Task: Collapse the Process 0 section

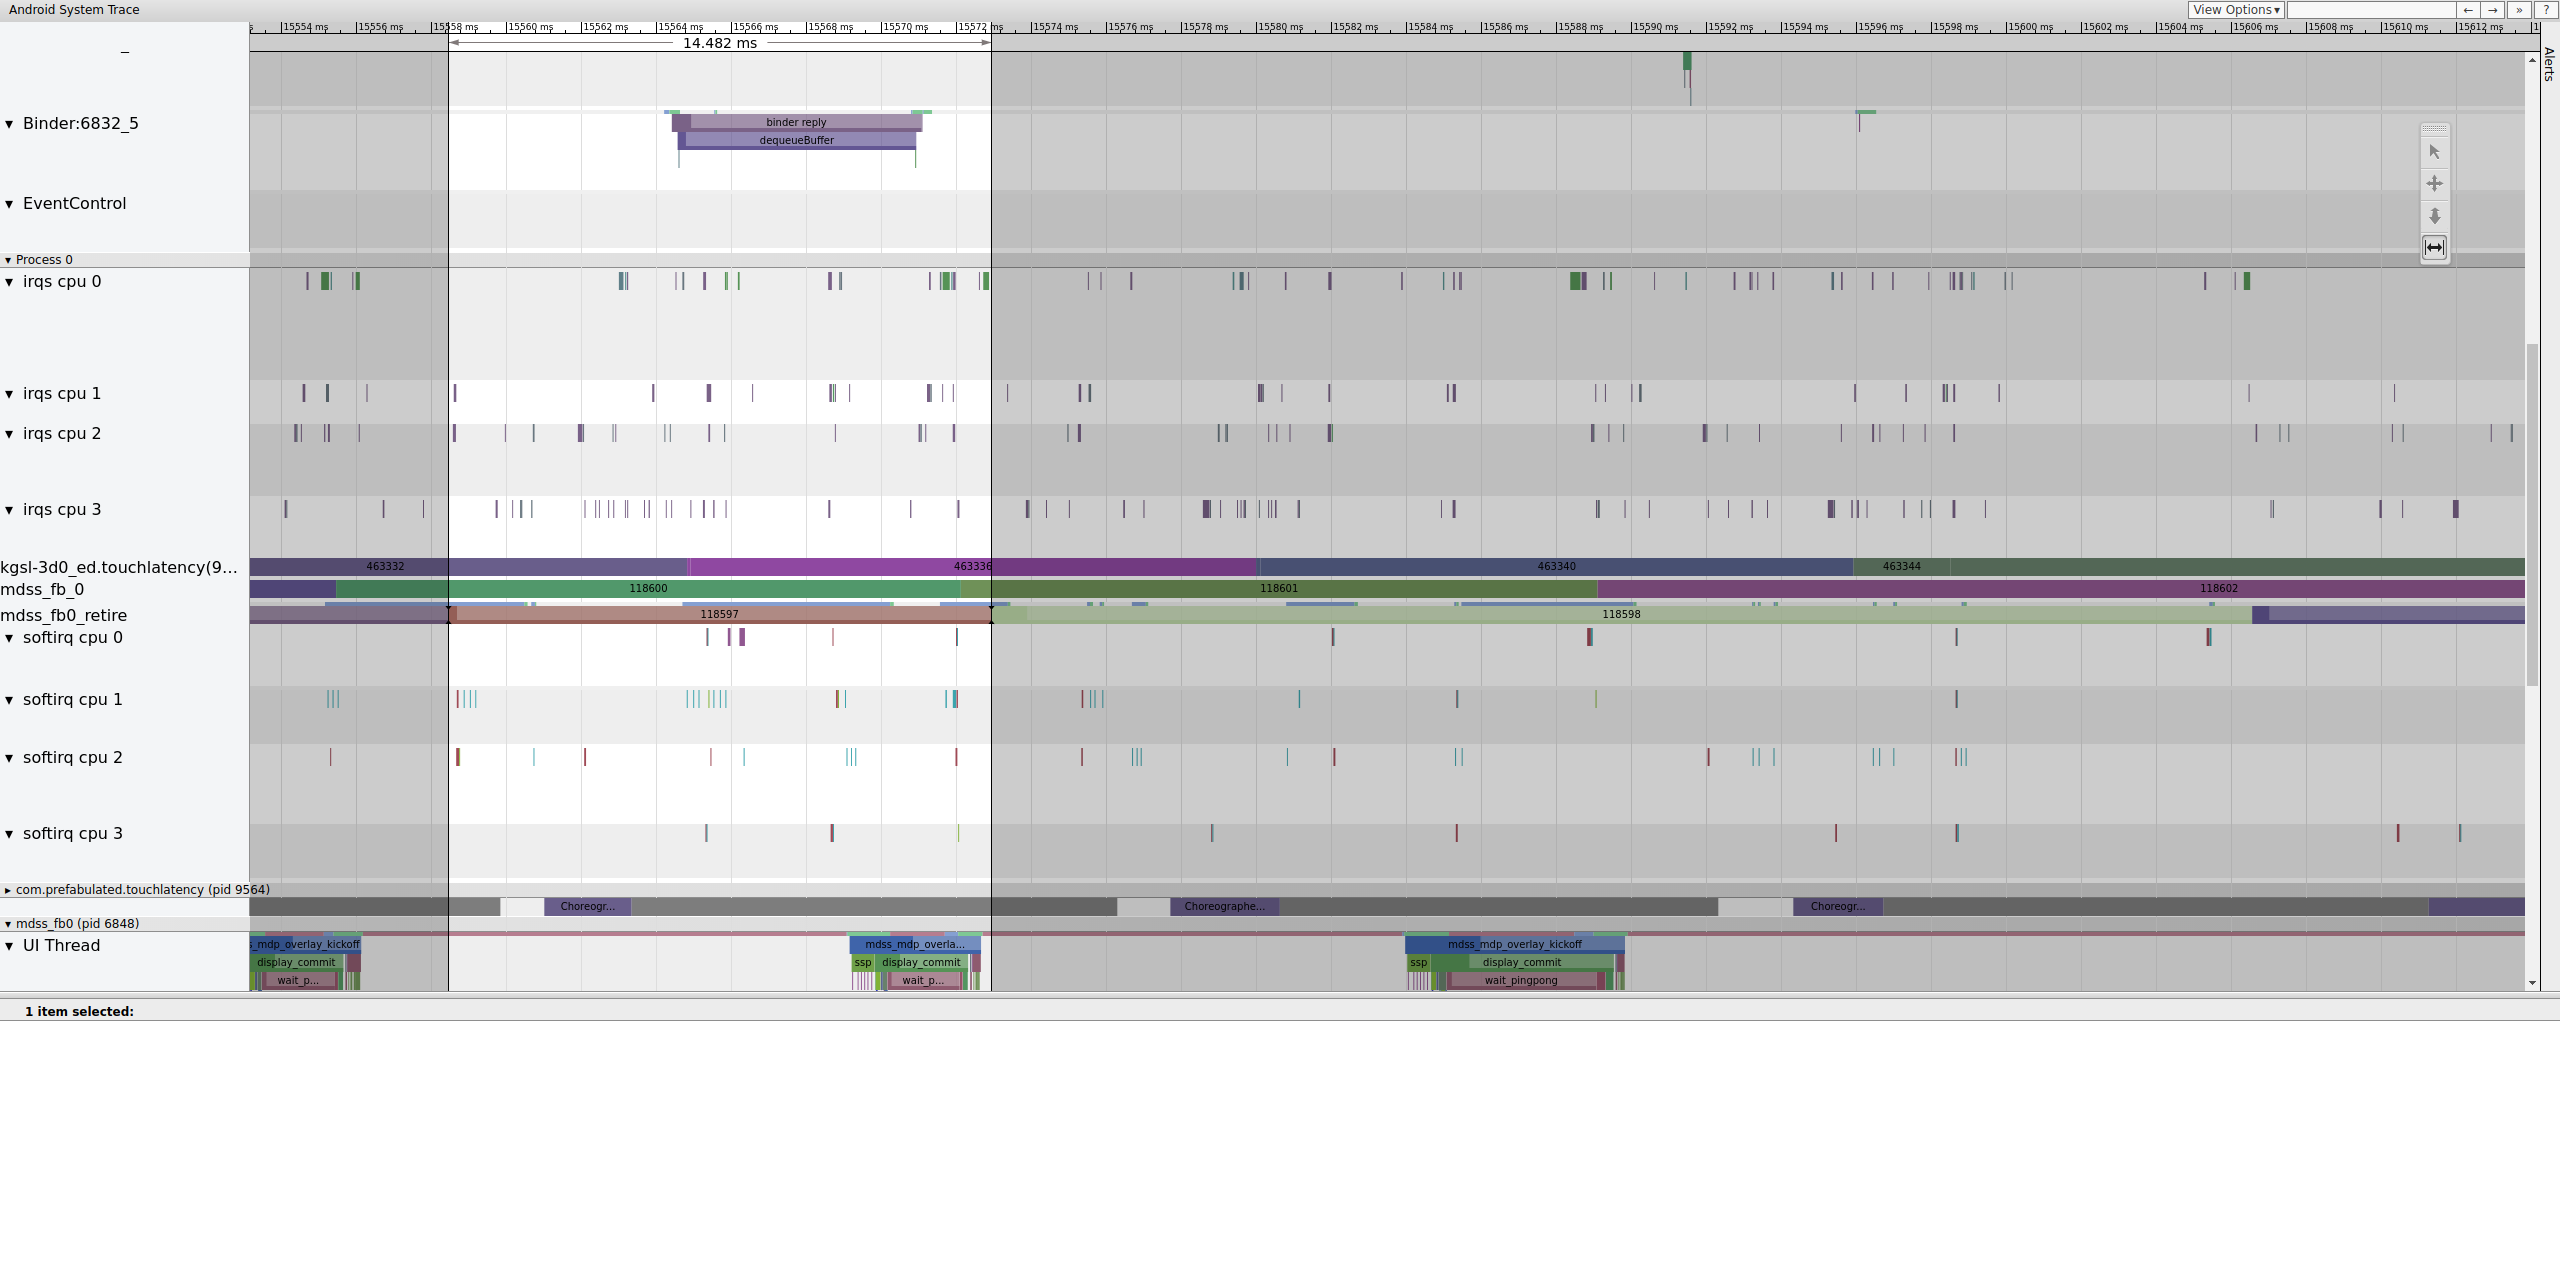Action: point(8,260)
